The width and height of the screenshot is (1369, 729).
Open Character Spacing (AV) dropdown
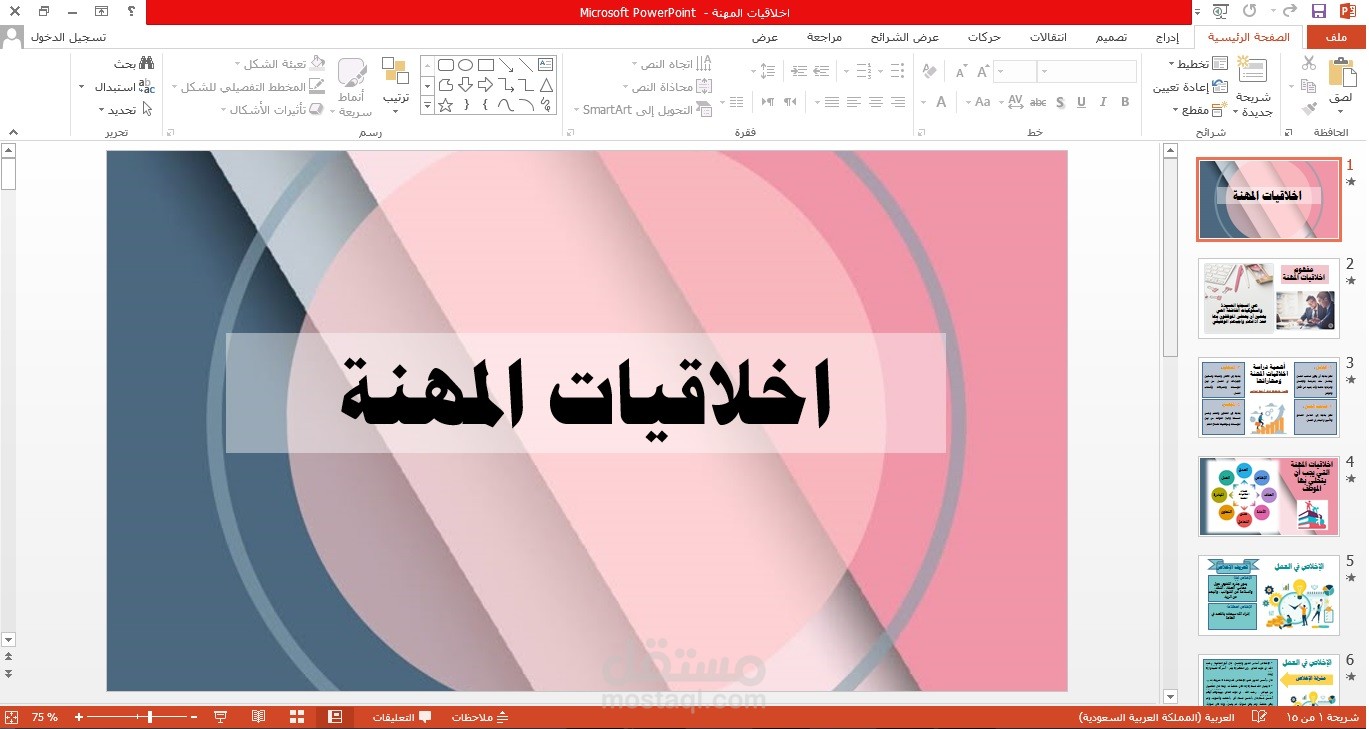click(1012, 101)
